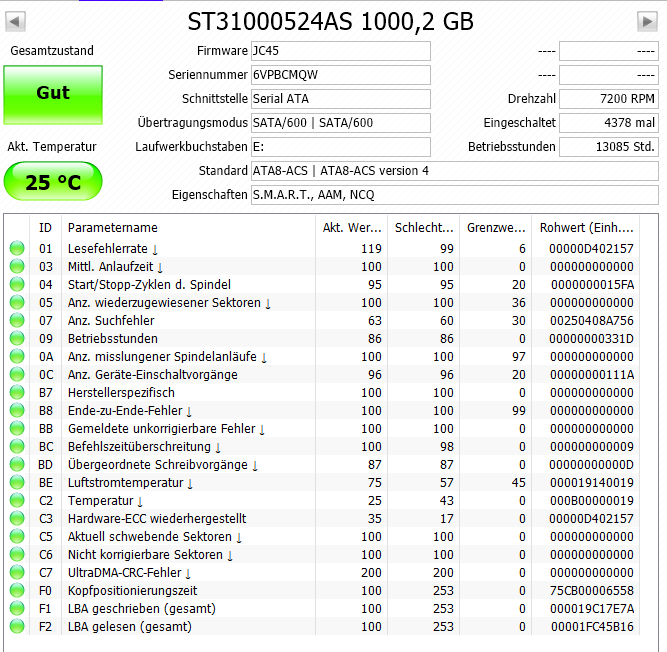Click status dot for Übergeordnete Schreibvorgänge

tap(17, 464)
